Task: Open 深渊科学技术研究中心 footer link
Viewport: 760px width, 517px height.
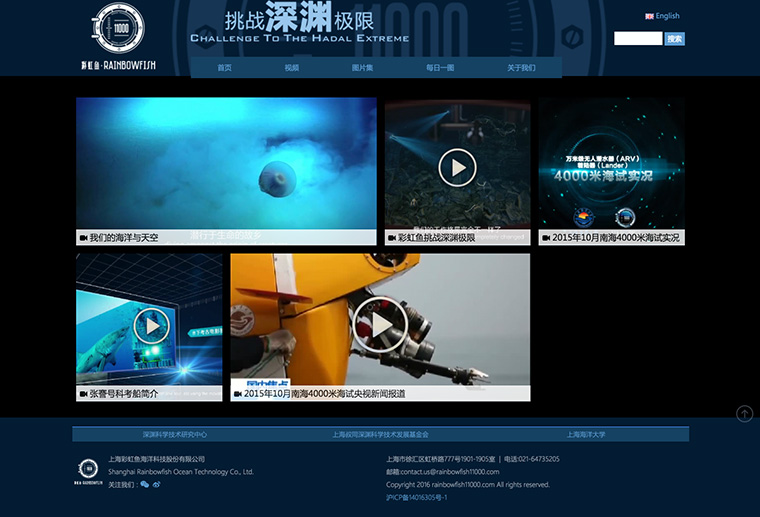Action: click(x=174, y=435)
